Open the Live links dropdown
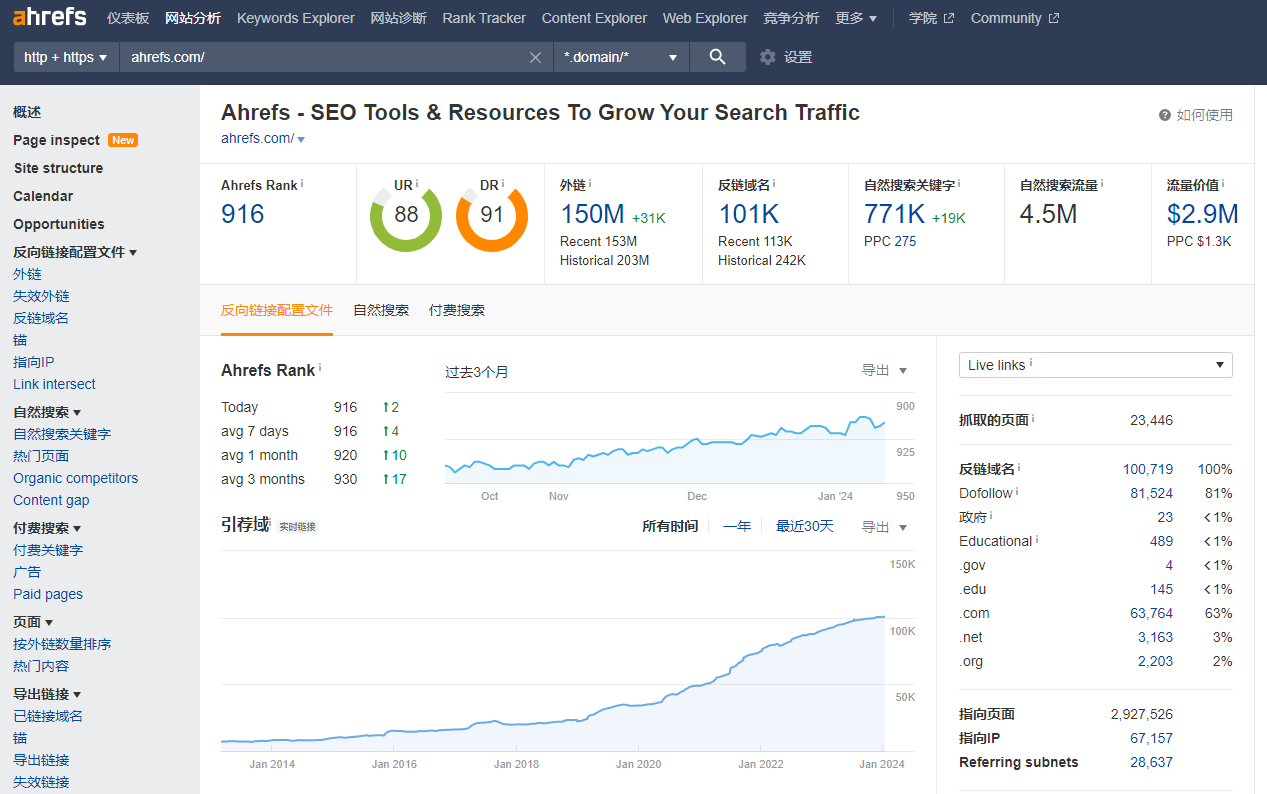 pos(1095,365)
